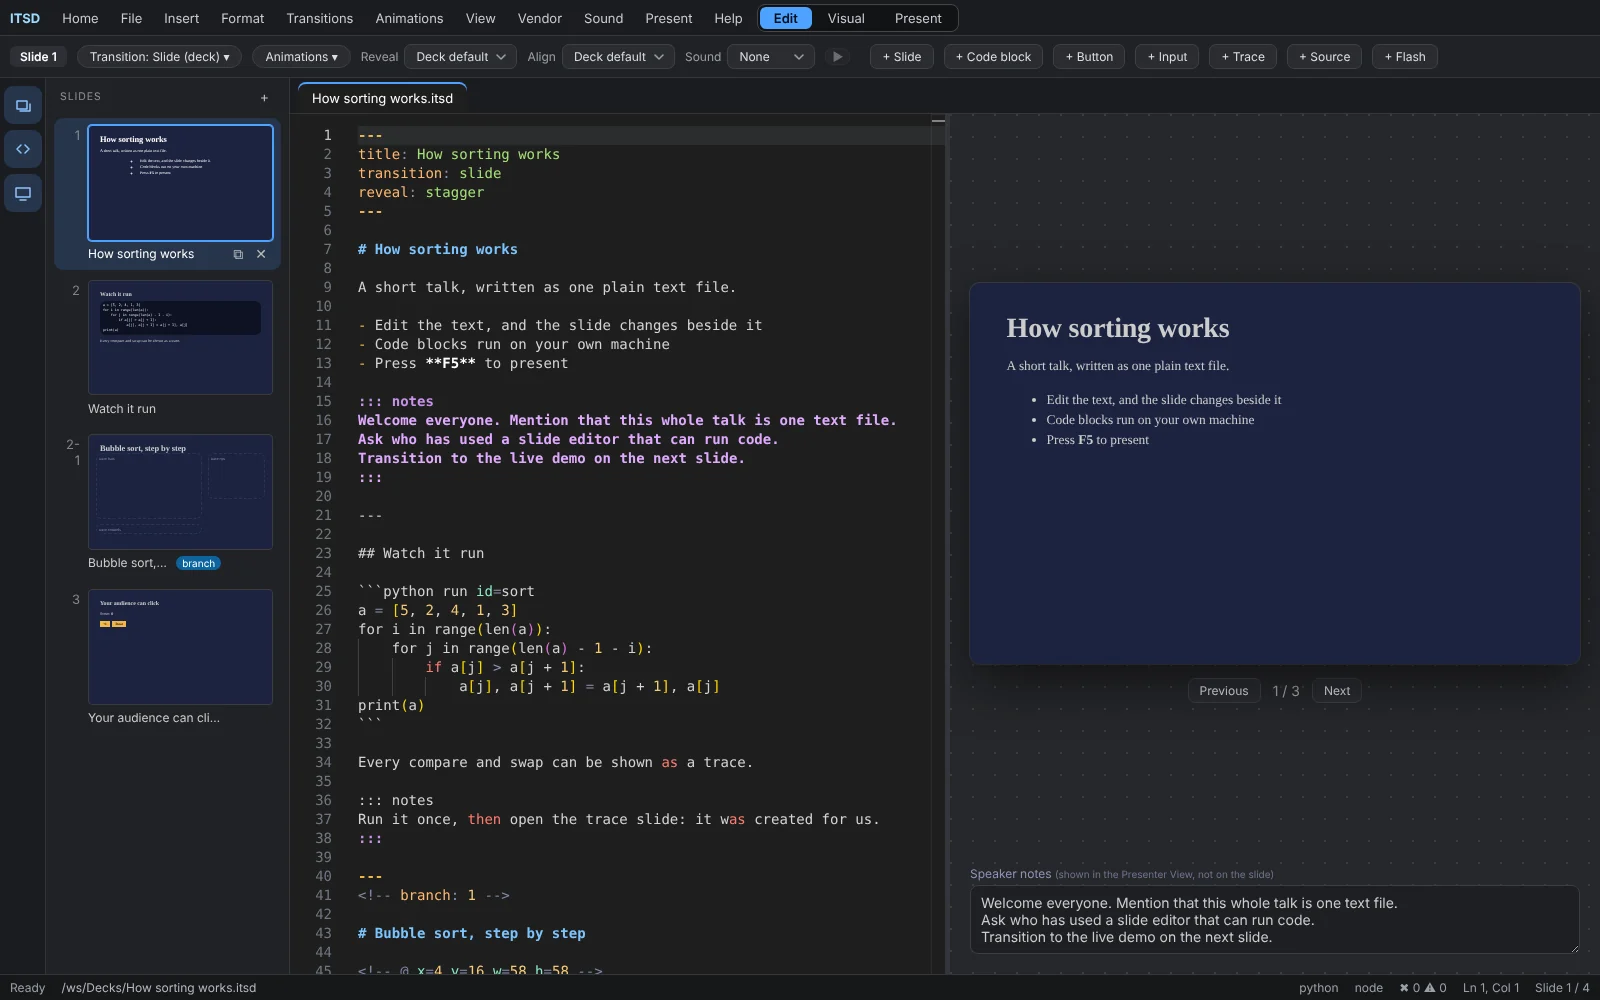Viewport: 1600px width, 1000px height.
Task: Click the 'node' status bar entry
Action: 1368,988
